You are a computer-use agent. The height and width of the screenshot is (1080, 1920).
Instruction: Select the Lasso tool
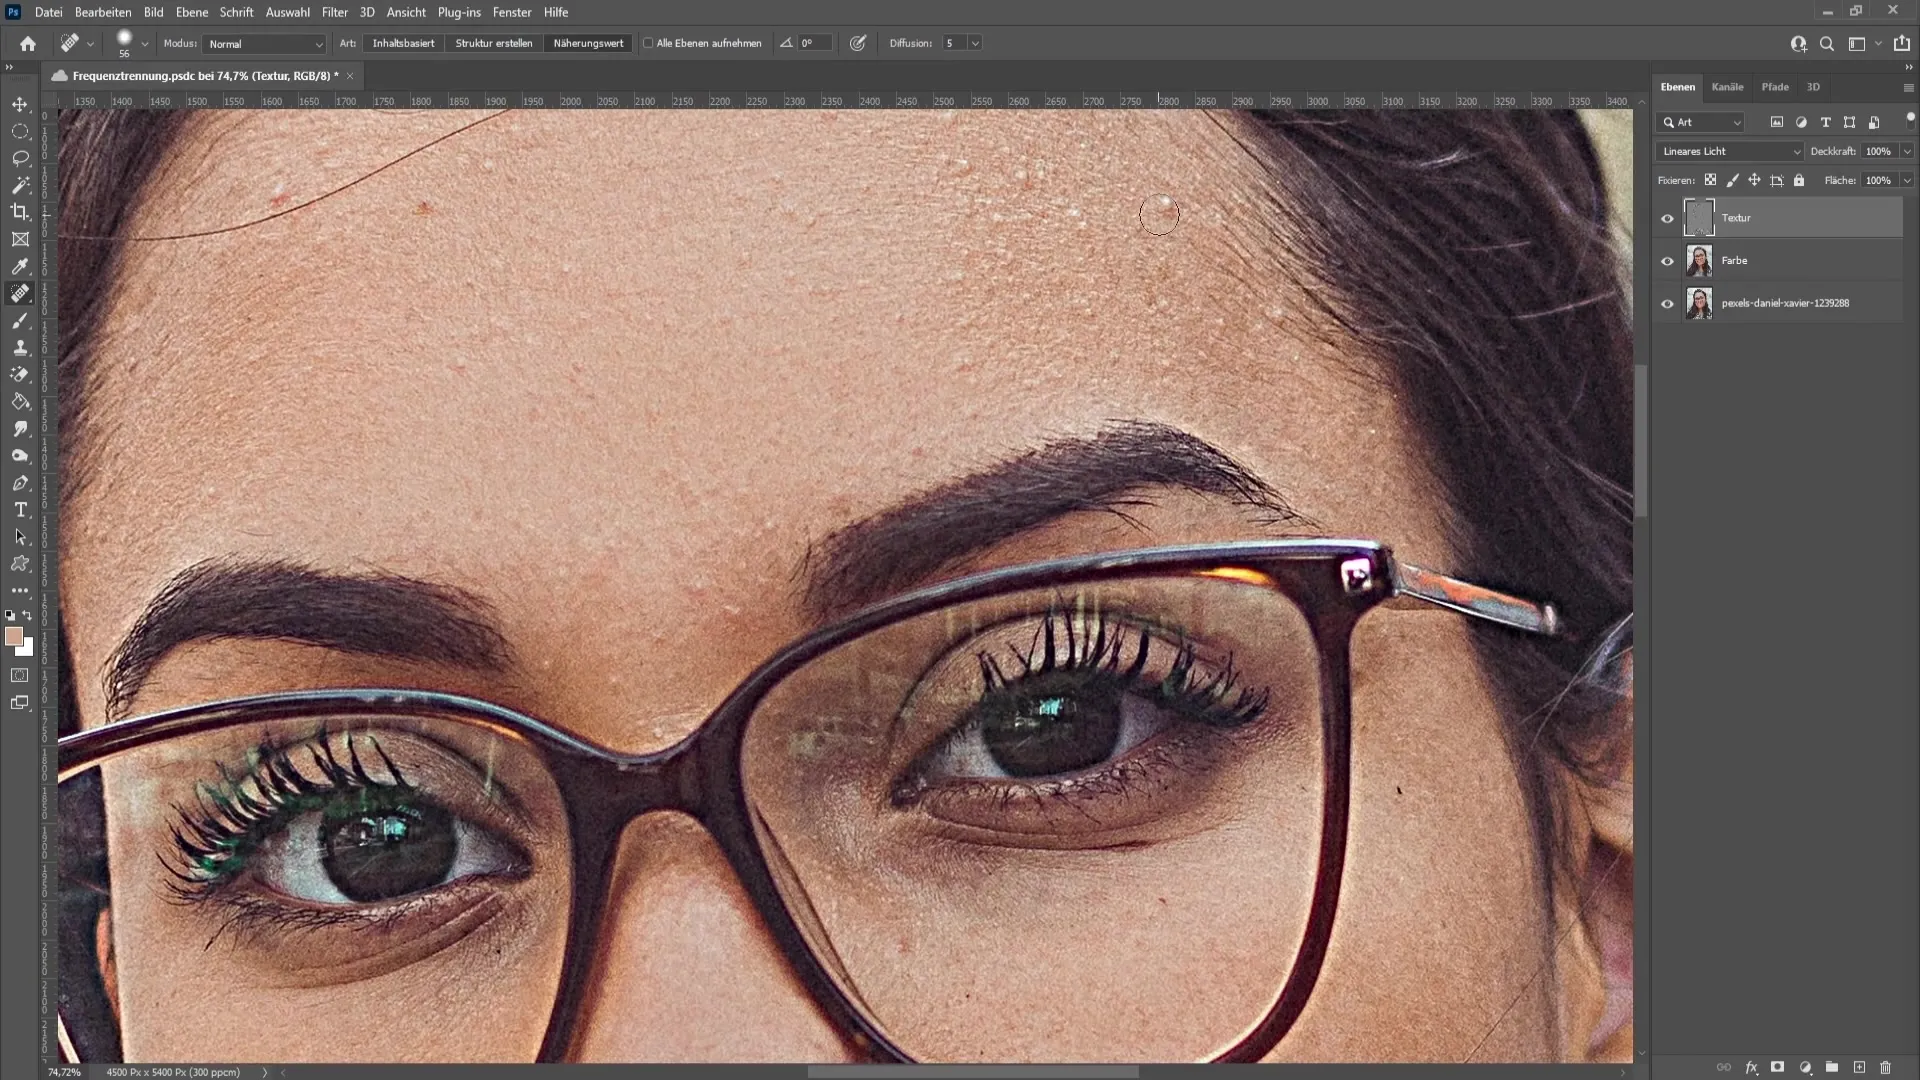click(20, 157)
